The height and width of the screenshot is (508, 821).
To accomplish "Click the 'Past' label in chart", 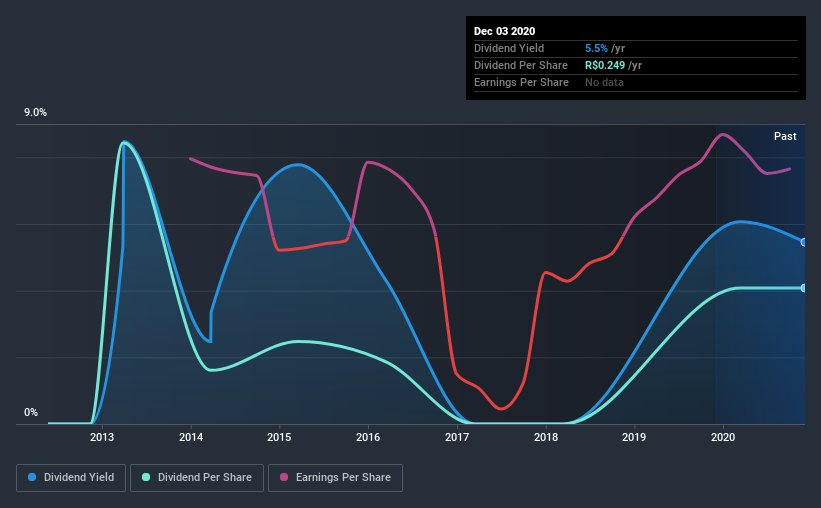I will pos(785,136).
